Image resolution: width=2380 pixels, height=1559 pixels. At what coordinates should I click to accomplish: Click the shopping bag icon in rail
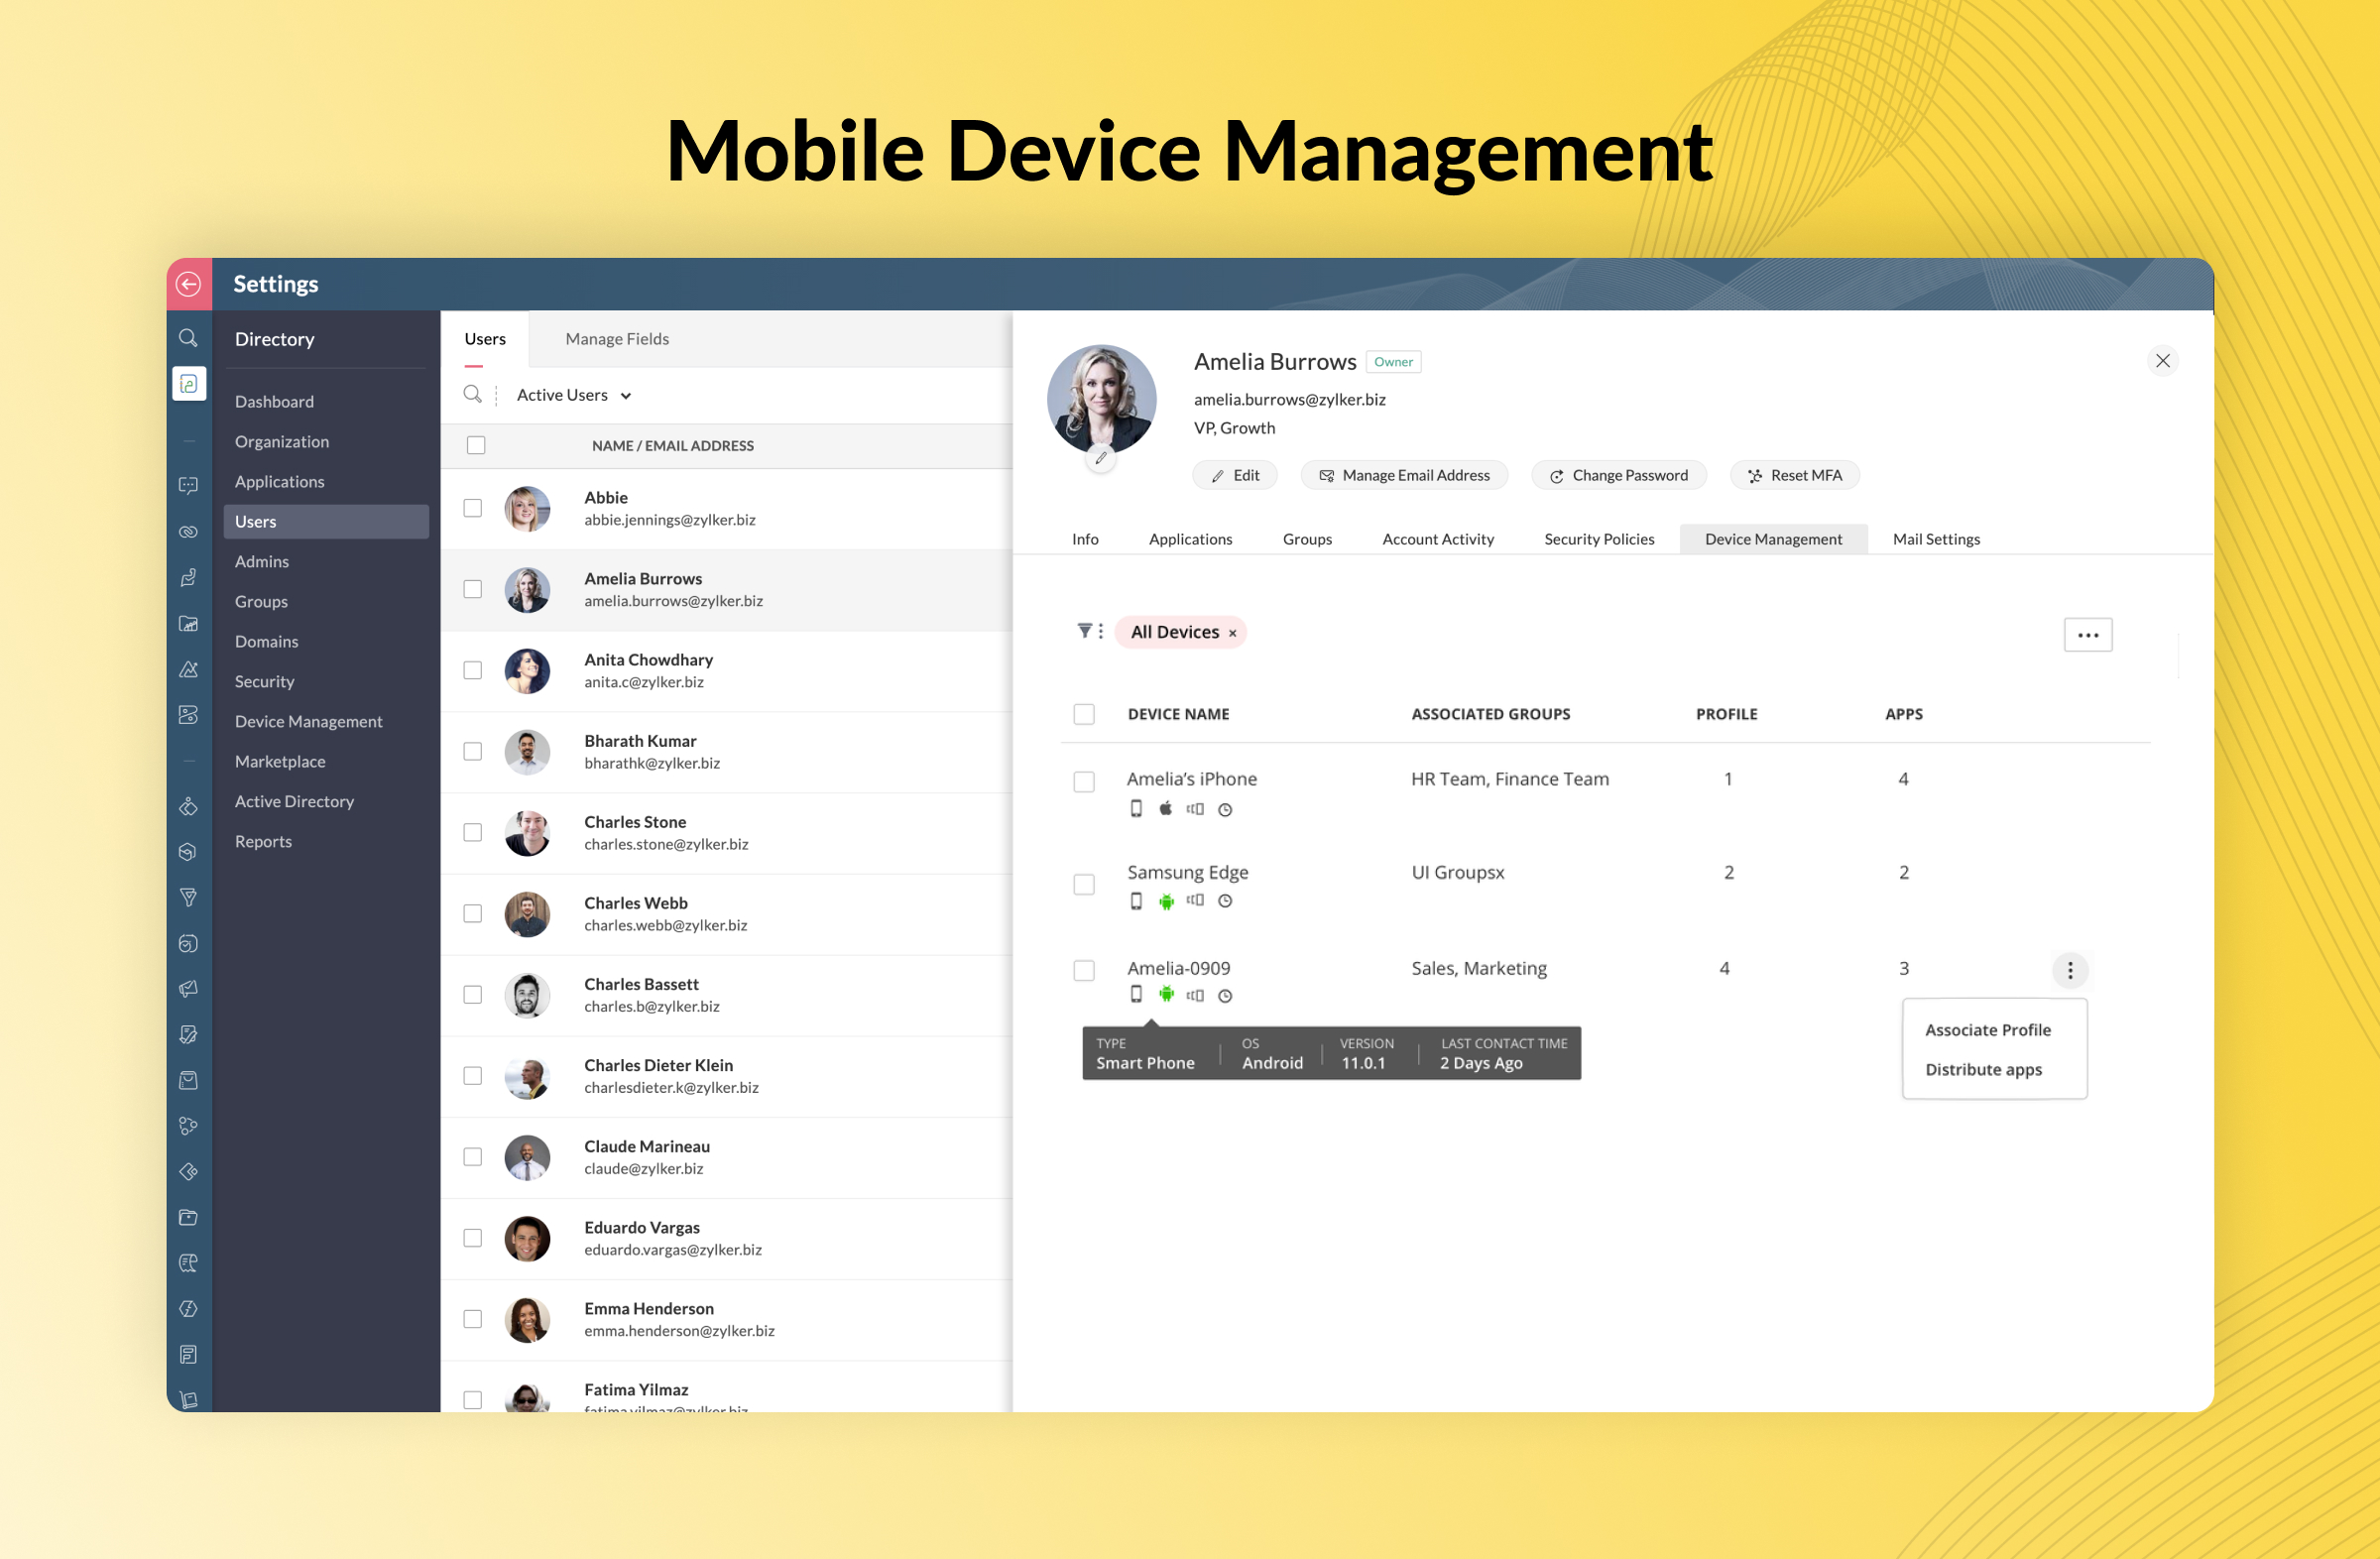(188, 1080)
